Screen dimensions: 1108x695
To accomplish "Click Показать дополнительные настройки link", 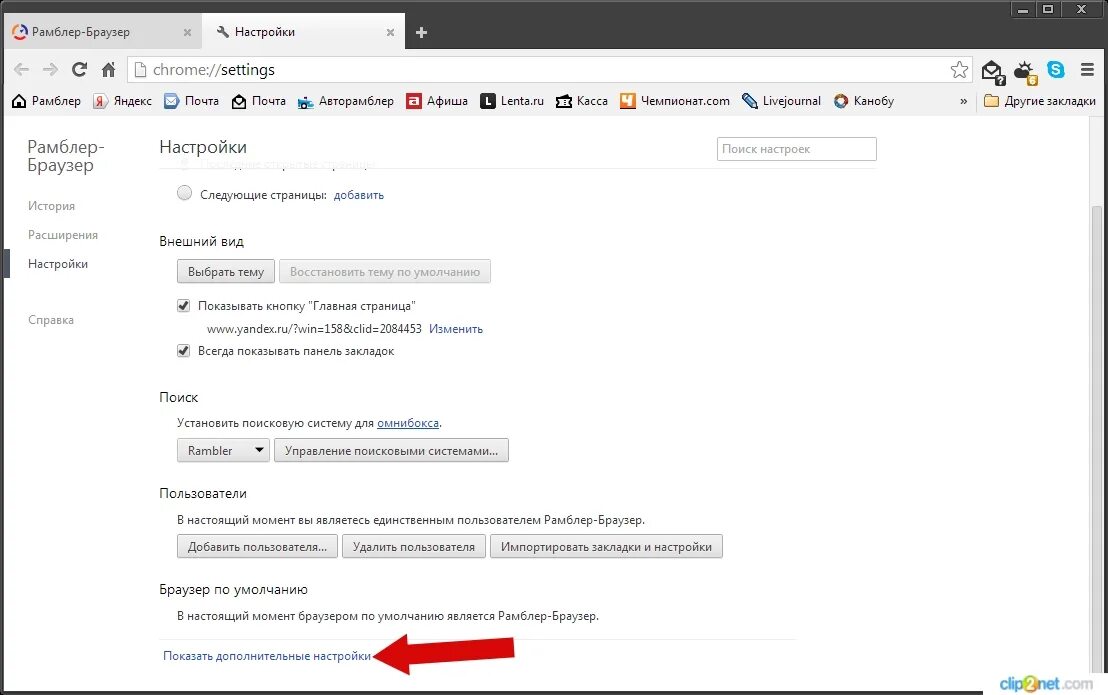I will click(x=267, y=656).
